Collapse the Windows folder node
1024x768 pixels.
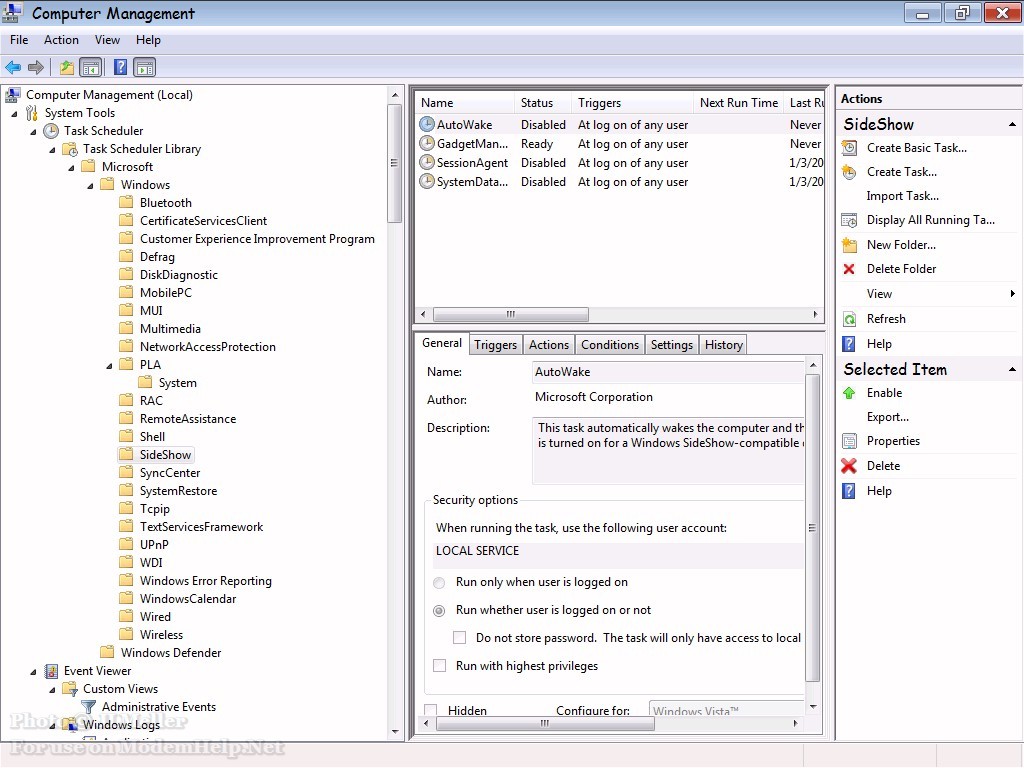tap(90, 185)
